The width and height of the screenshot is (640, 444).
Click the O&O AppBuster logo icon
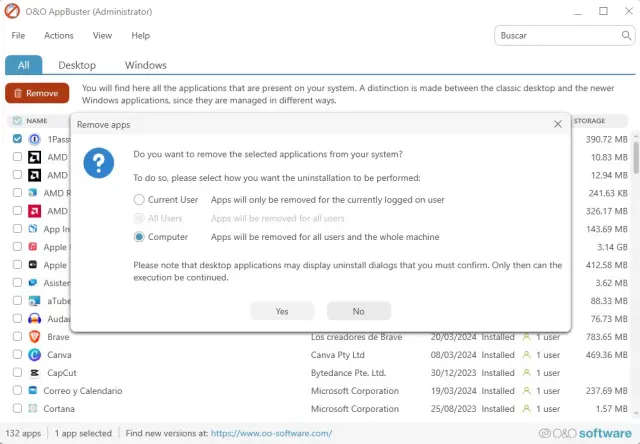point(13,11)
